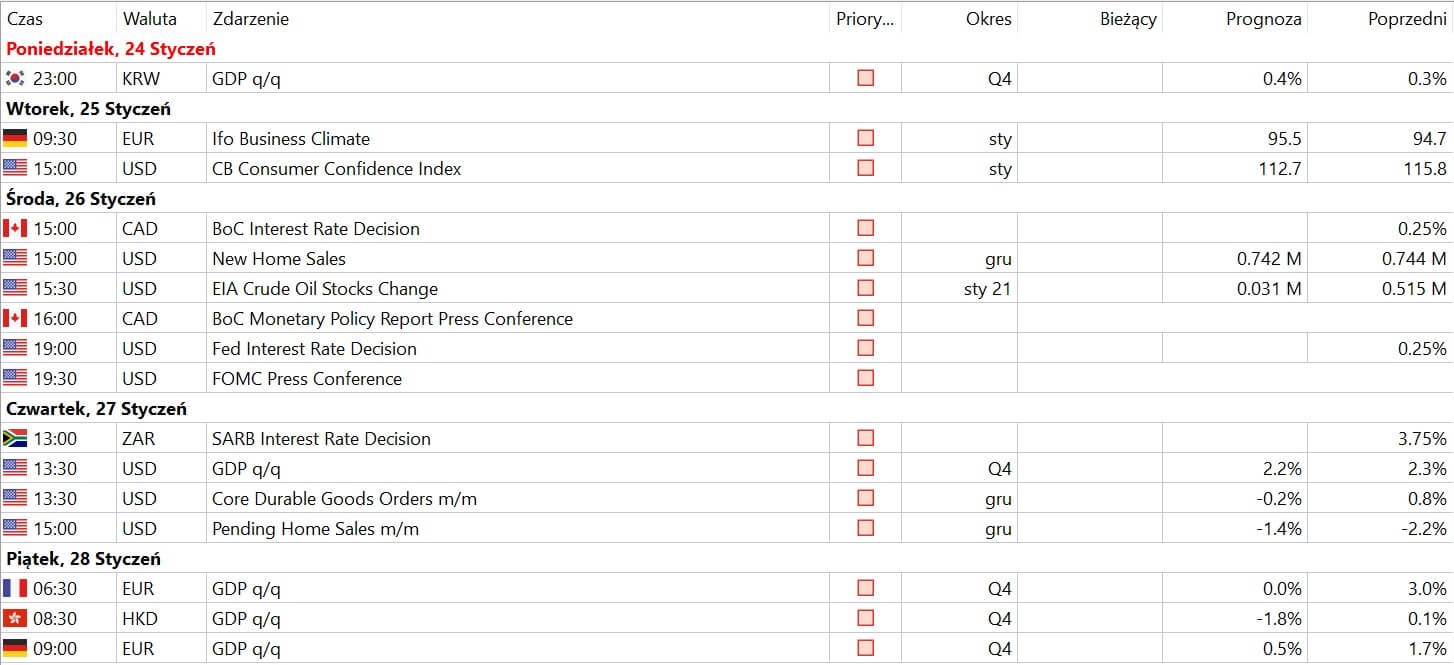Open the New Home Sales event

pos(279,258)
